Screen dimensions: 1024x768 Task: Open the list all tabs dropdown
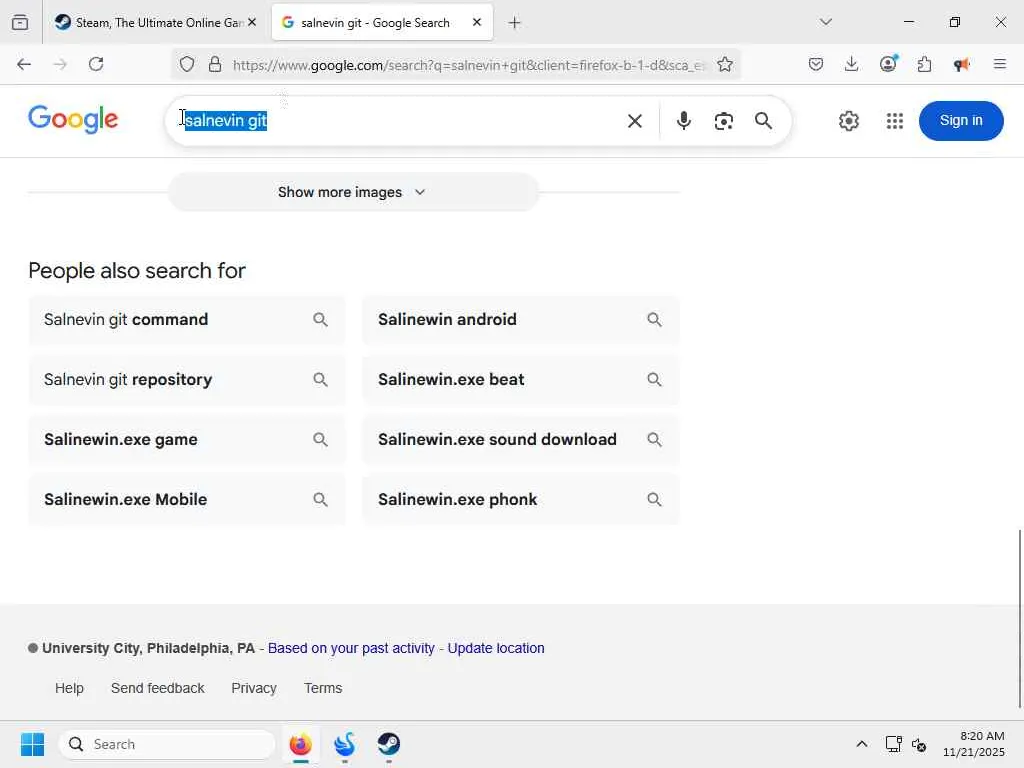pos(825,22)
